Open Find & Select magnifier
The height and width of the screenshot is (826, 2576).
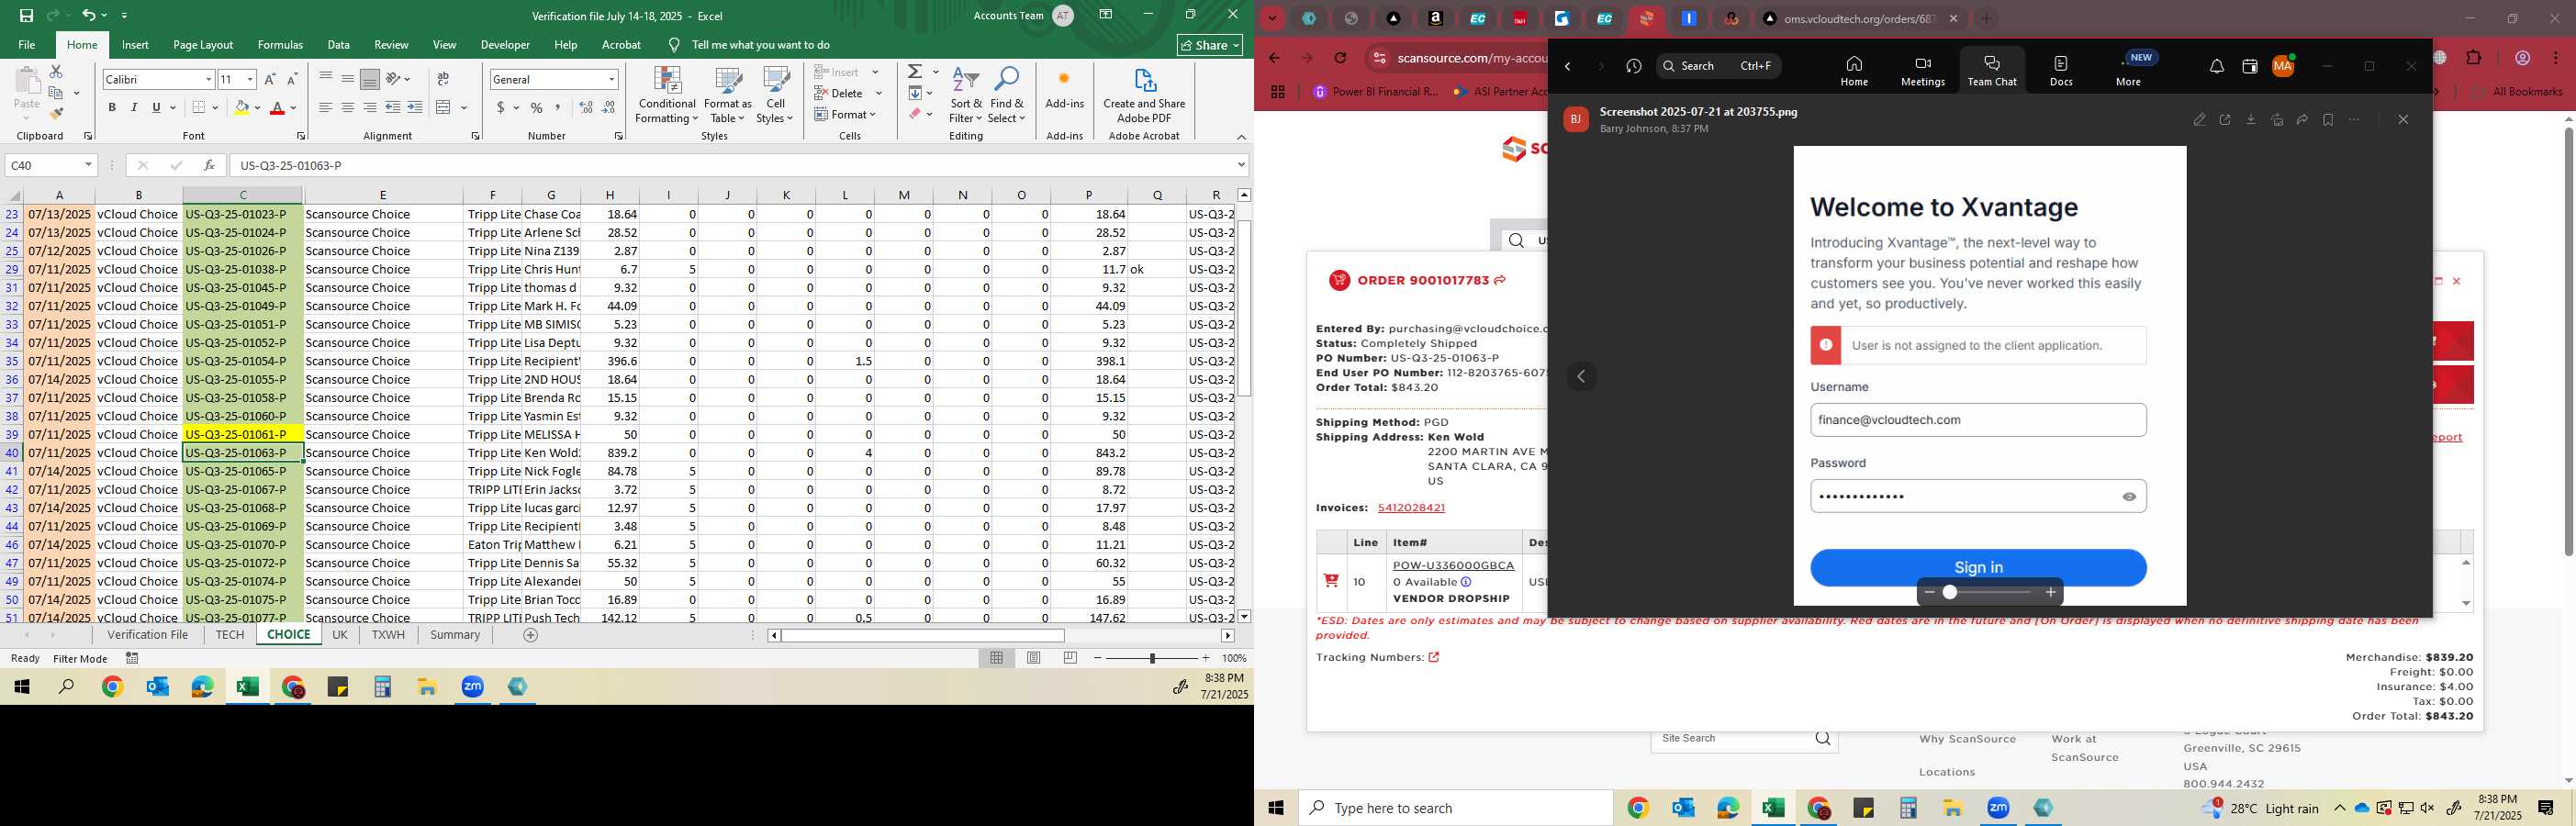pos(1007,95)
